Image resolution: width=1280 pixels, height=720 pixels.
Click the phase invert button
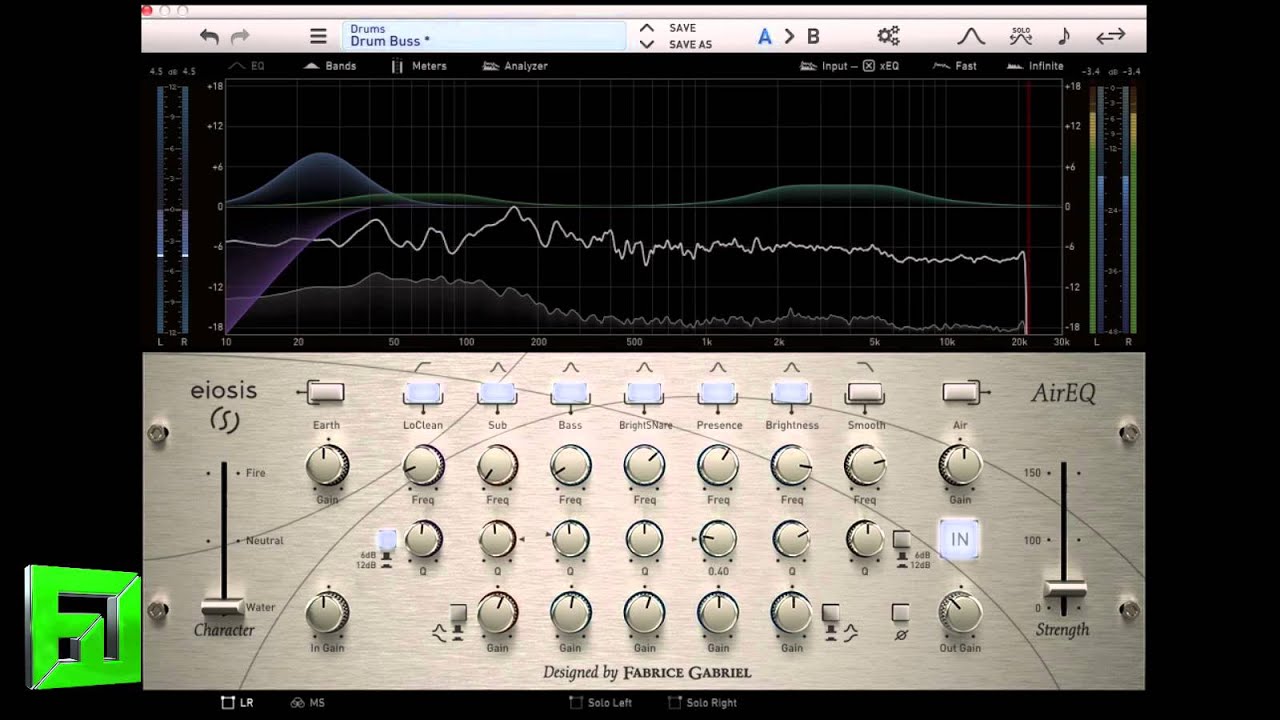pos(901,613)
